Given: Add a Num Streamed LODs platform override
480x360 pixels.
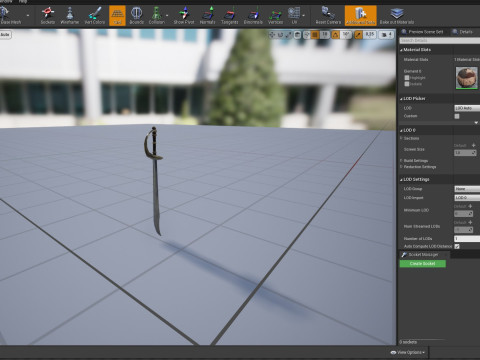Looking at the screenshot, I should click(470, 223).
